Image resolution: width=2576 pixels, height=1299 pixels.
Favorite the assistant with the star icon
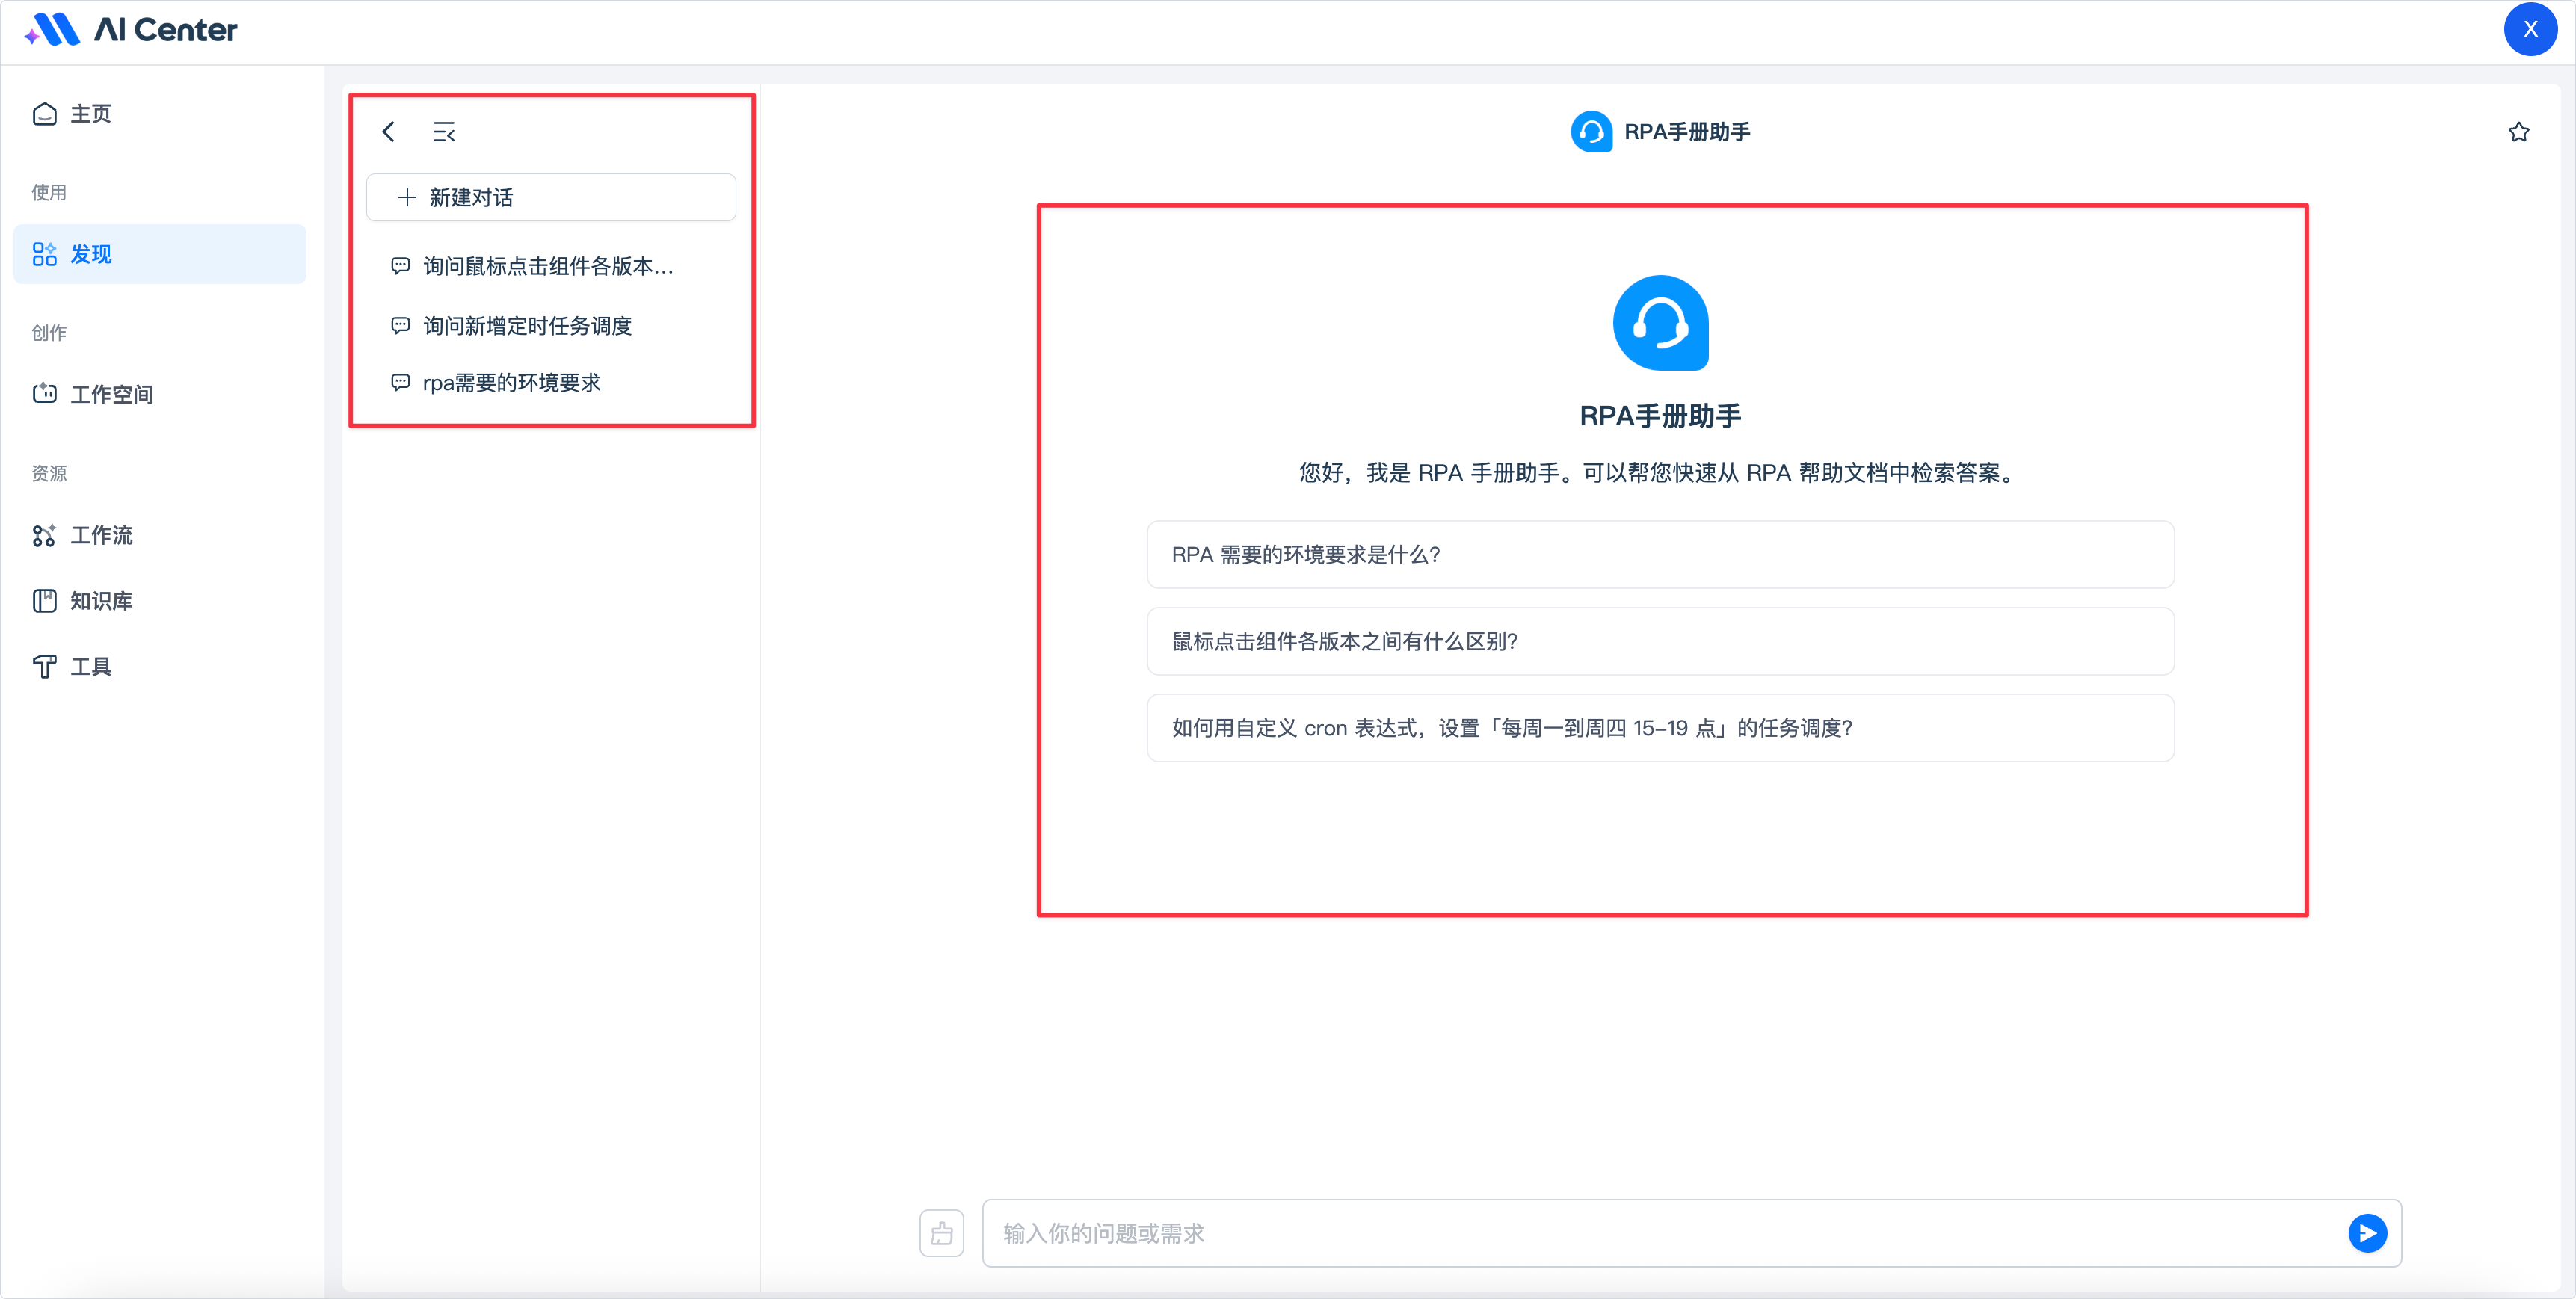point(2519,132)
